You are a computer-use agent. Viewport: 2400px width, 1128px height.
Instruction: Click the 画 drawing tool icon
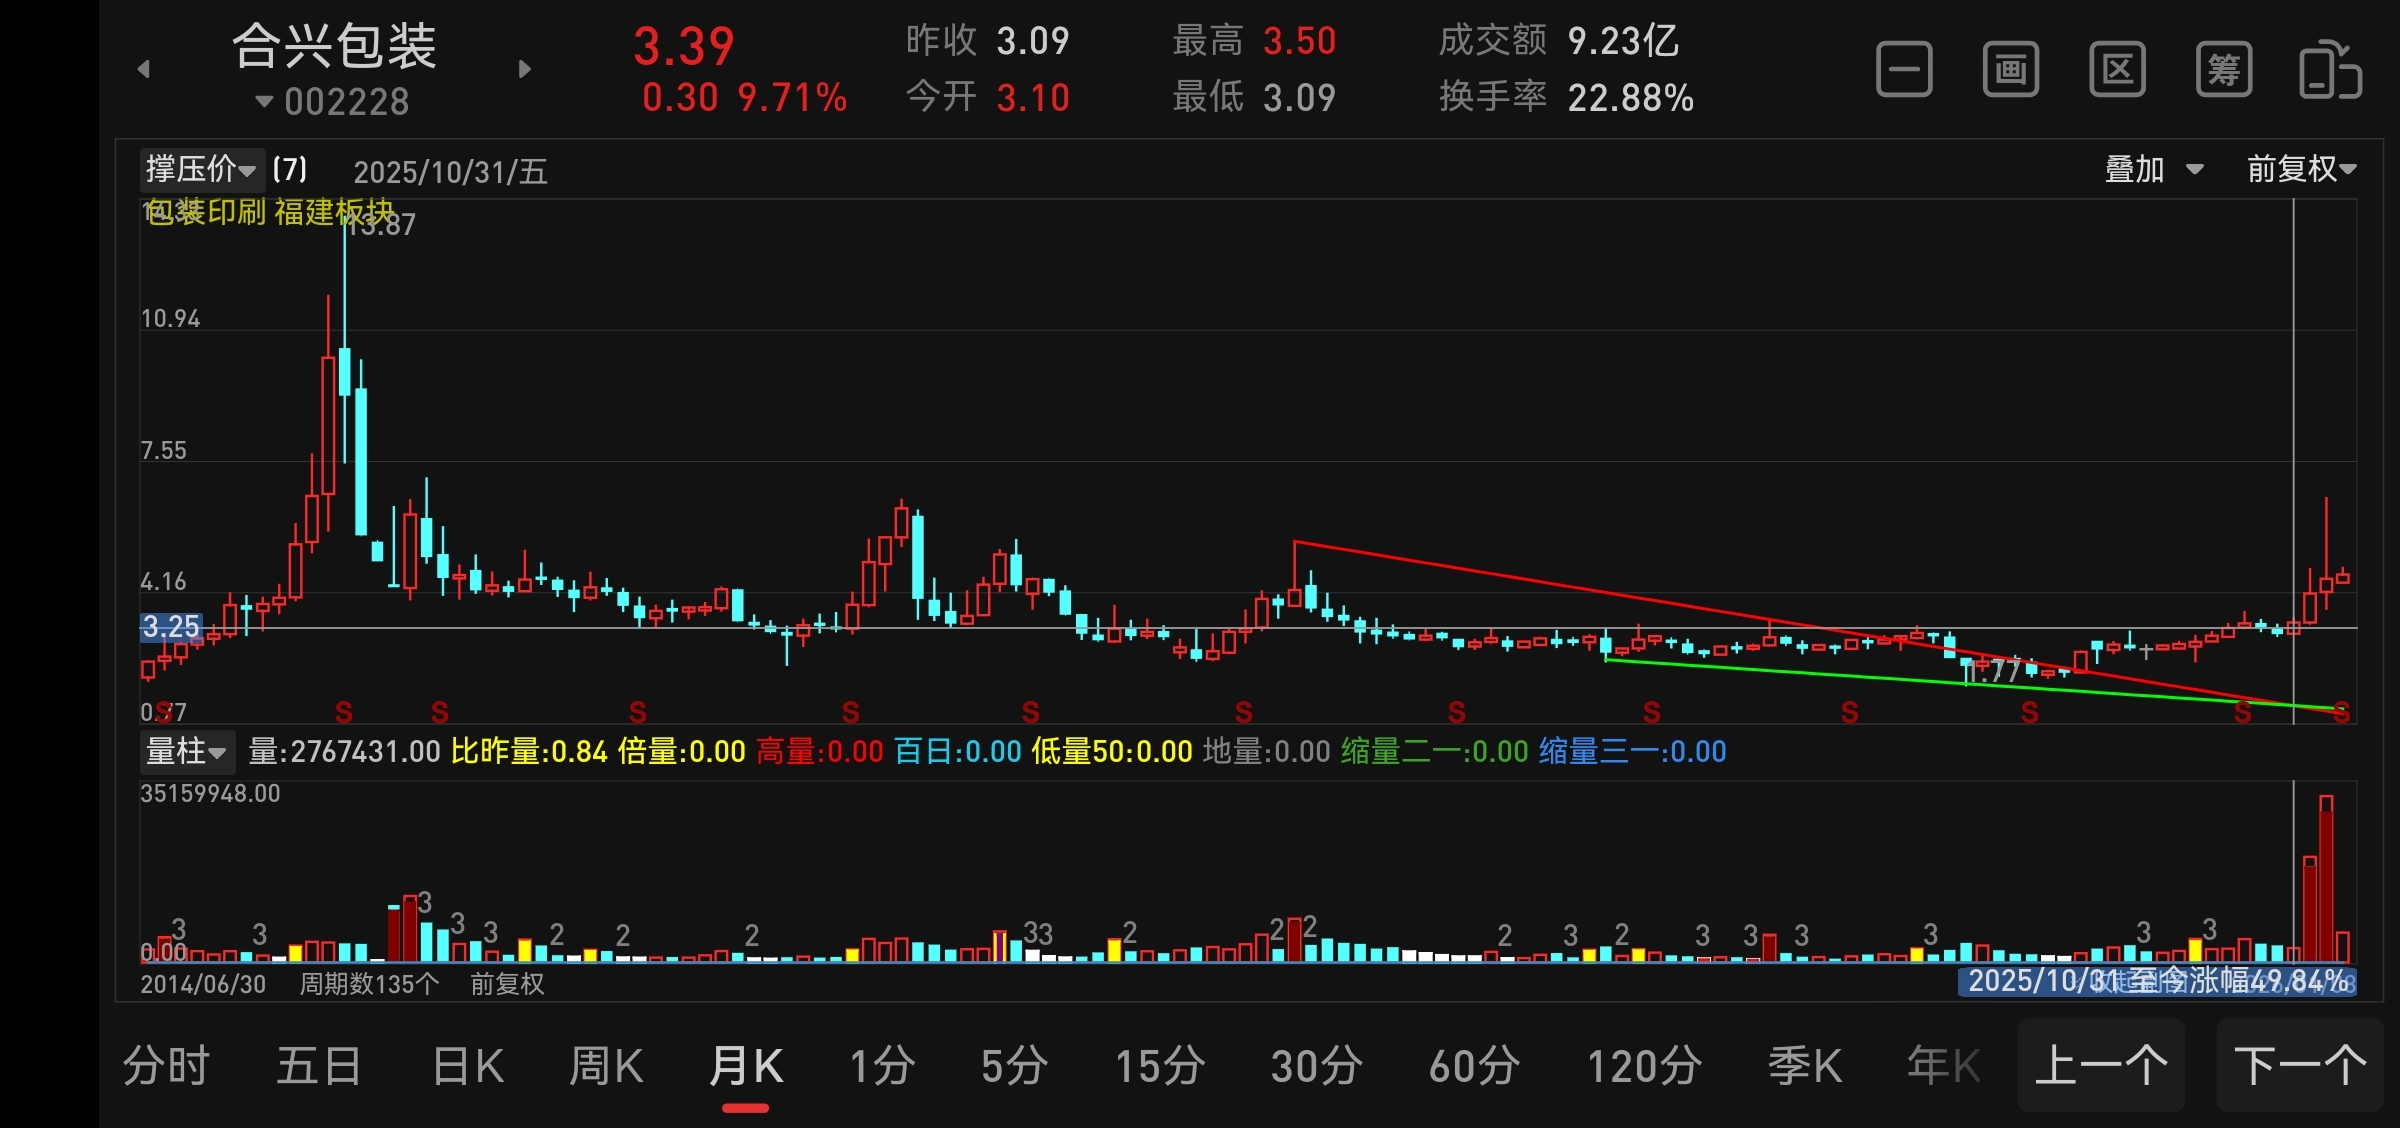coord(2011,70)
